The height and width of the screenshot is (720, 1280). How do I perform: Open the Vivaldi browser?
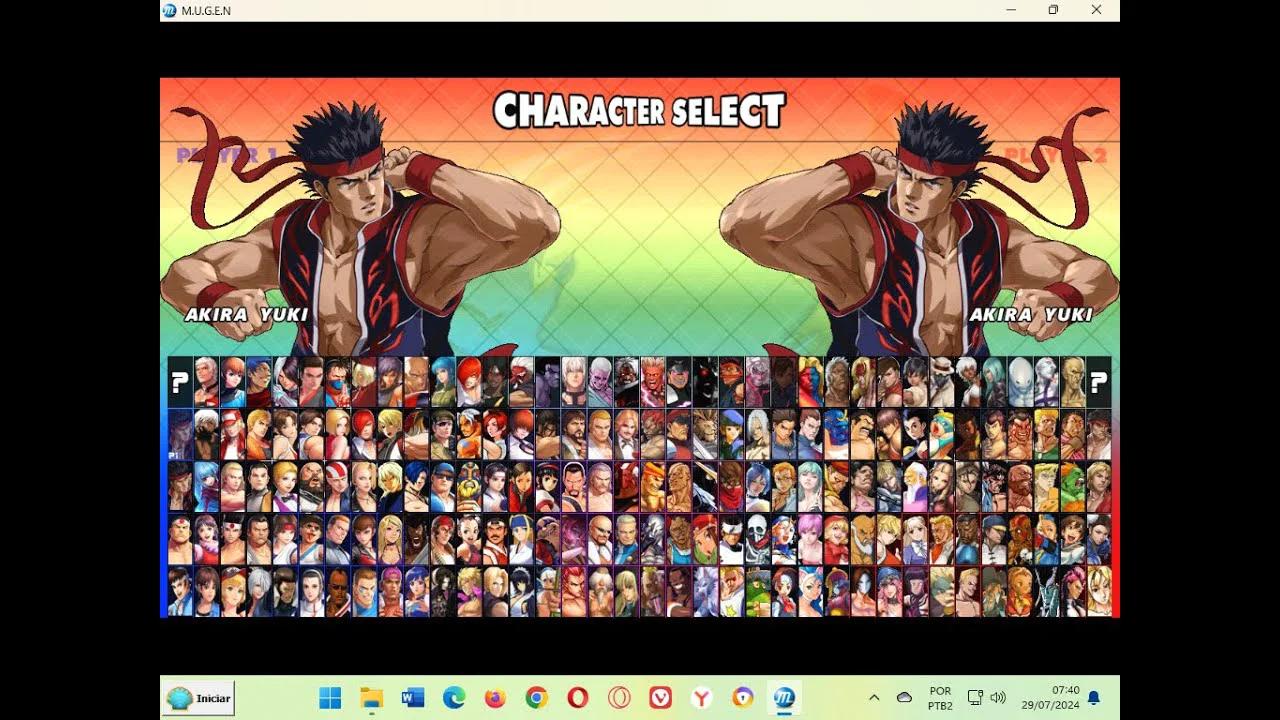click(660, 698)
